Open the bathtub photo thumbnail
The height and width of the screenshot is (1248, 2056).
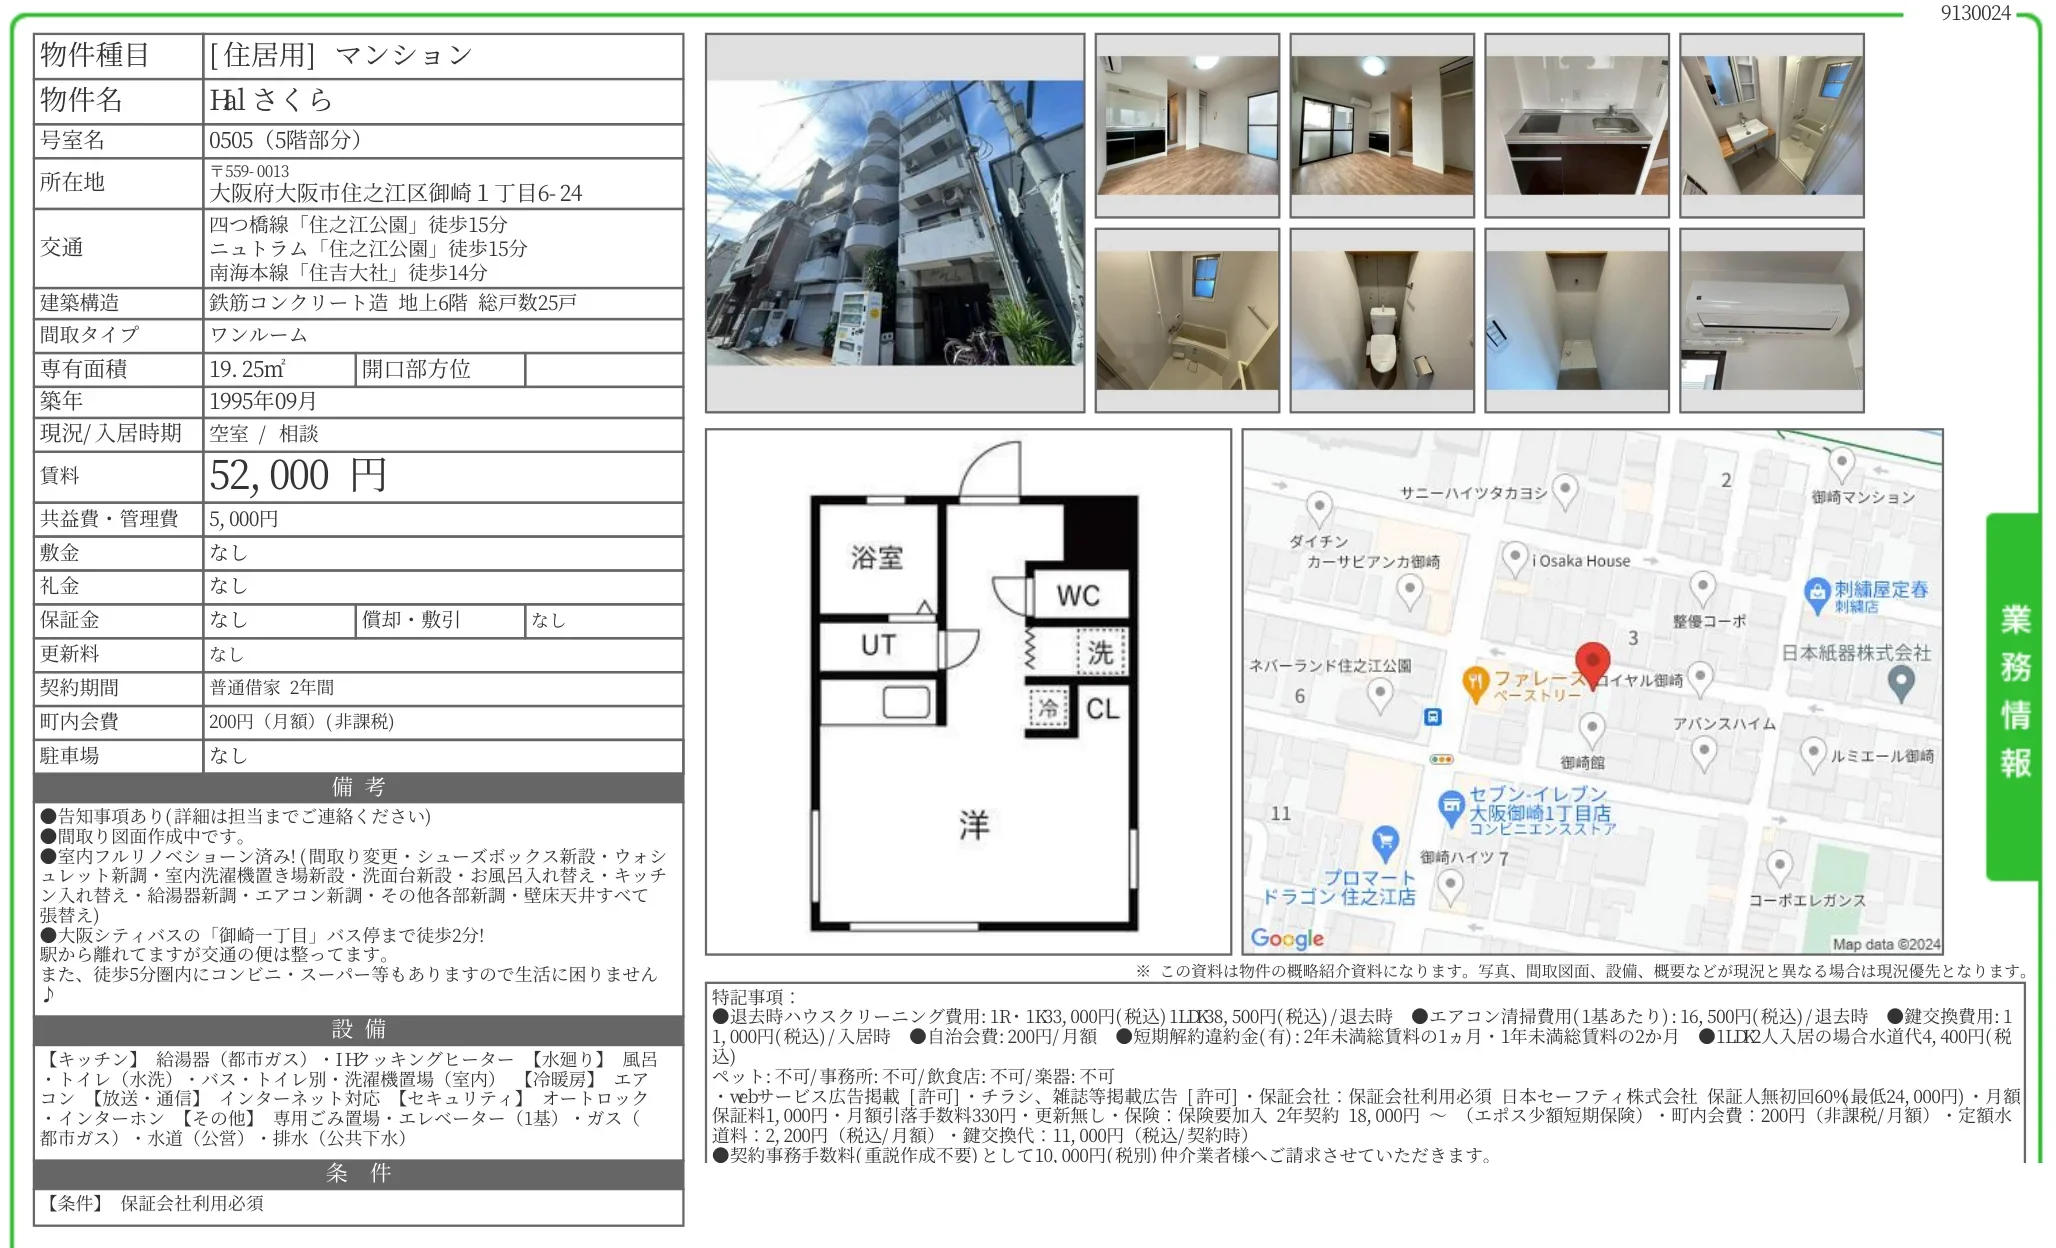click(x=1187, y=320)
